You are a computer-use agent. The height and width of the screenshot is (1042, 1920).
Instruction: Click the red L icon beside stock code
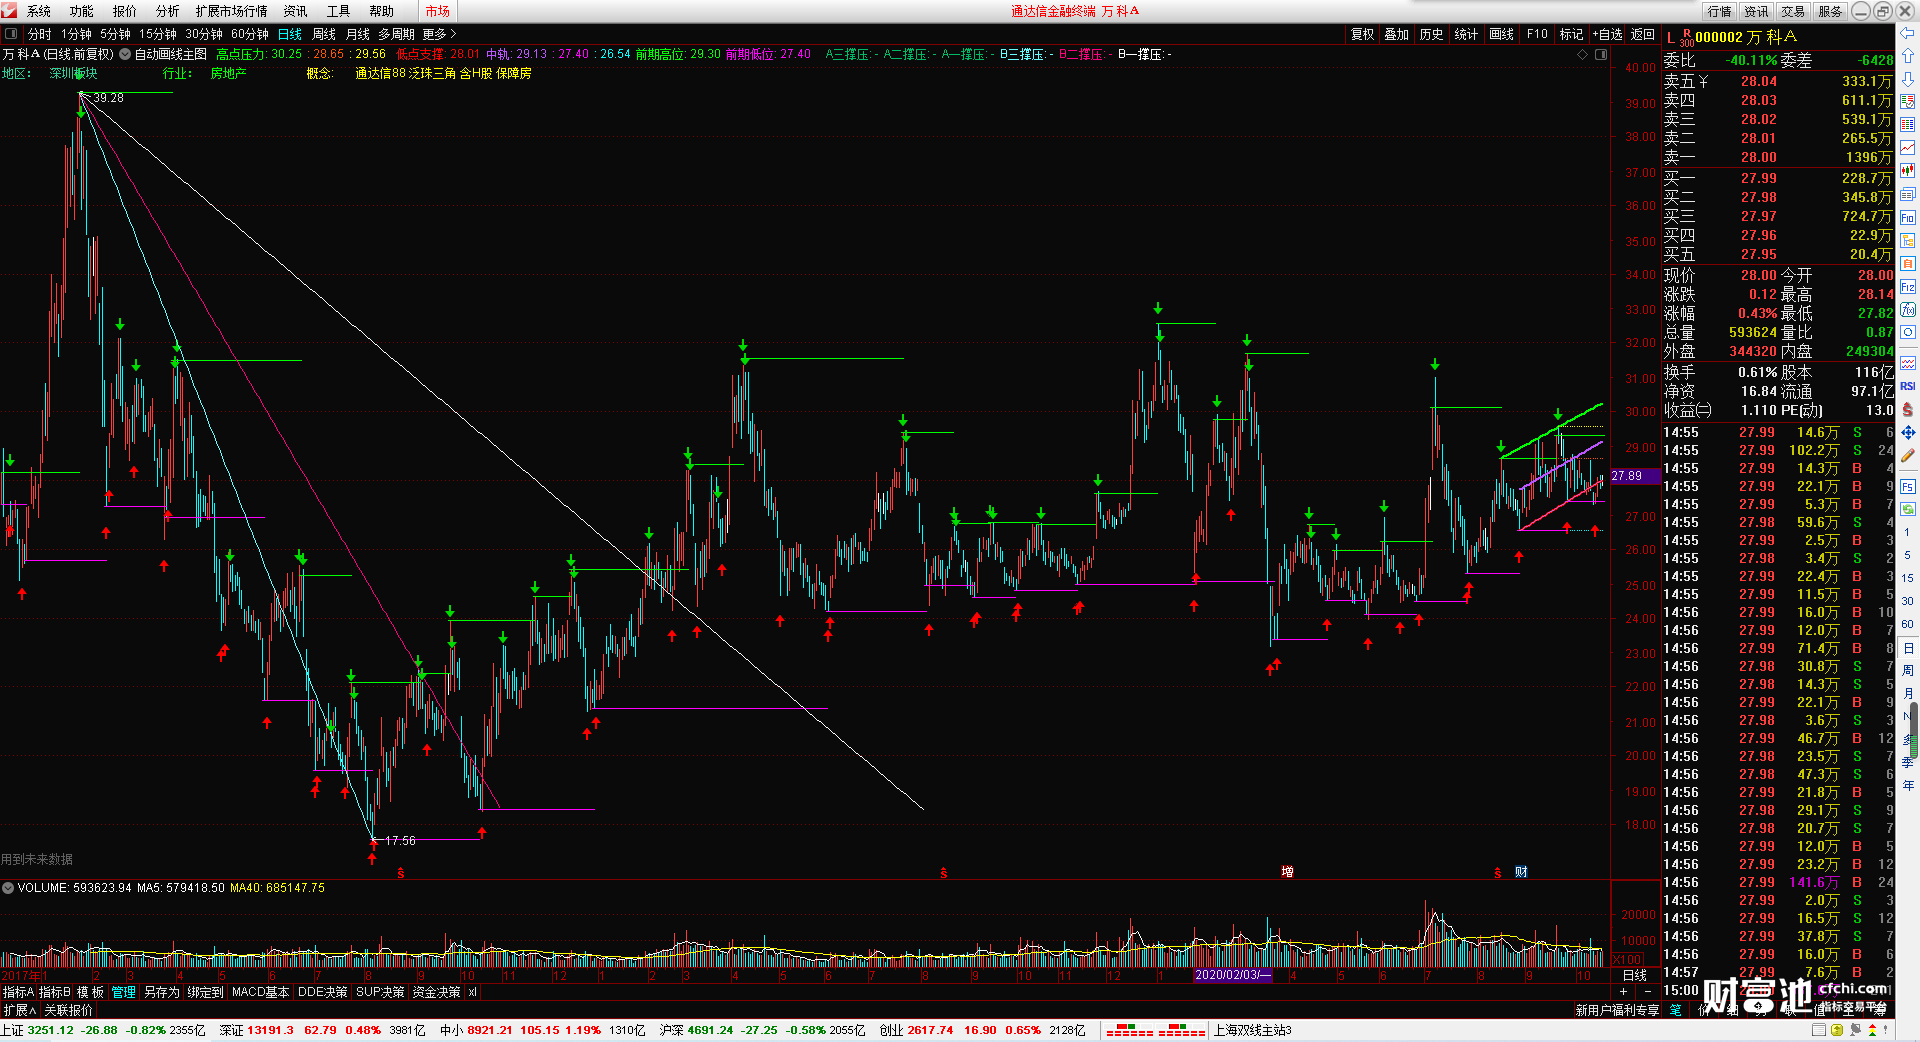1670,38
